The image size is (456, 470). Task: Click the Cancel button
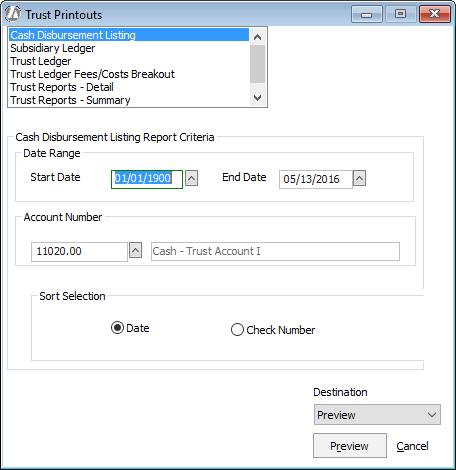(x=412, y=446)
